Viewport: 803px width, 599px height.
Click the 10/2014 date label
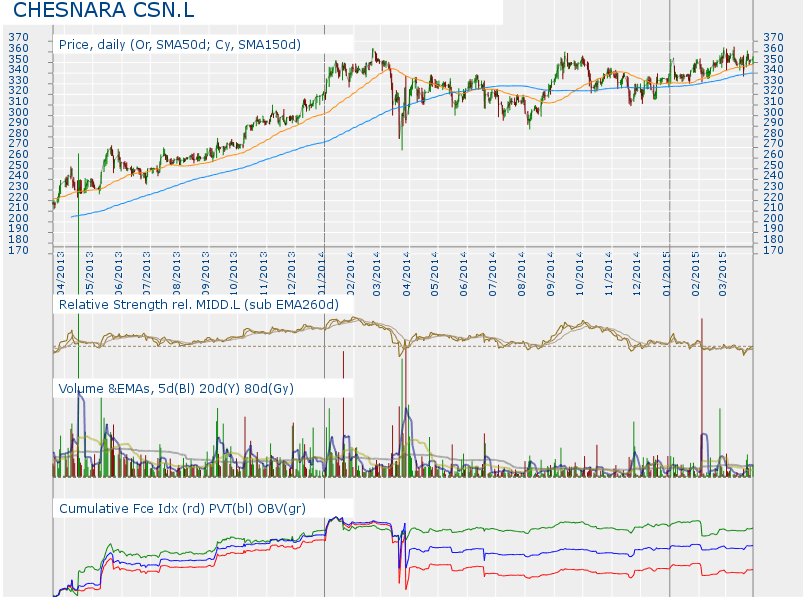(x=579, y=273)
